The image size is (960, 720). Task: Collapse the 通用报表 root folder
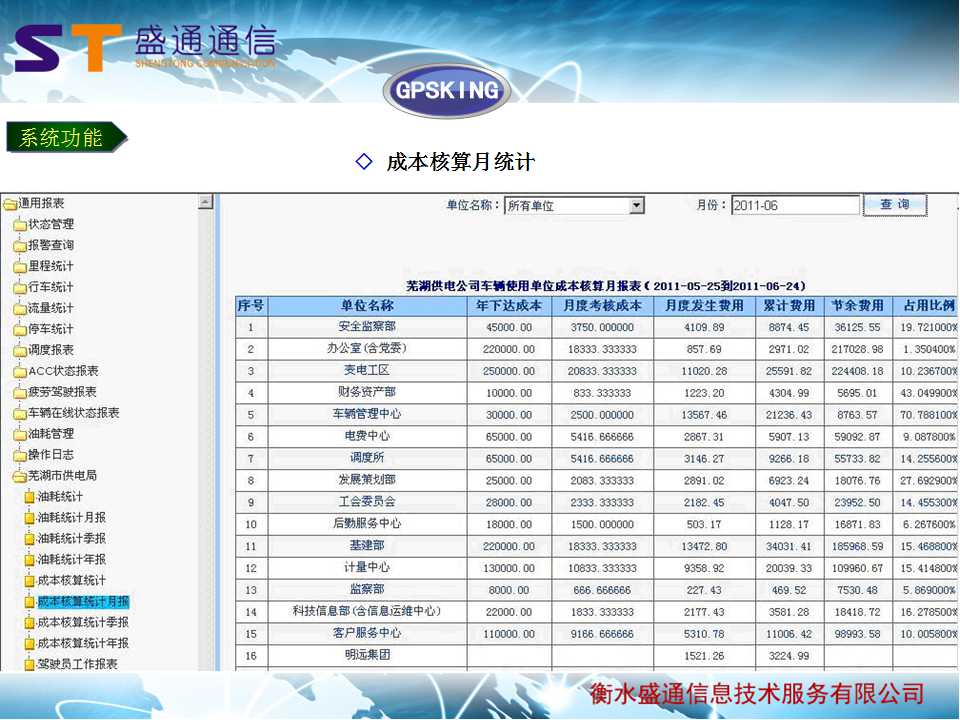coord(10,204)
